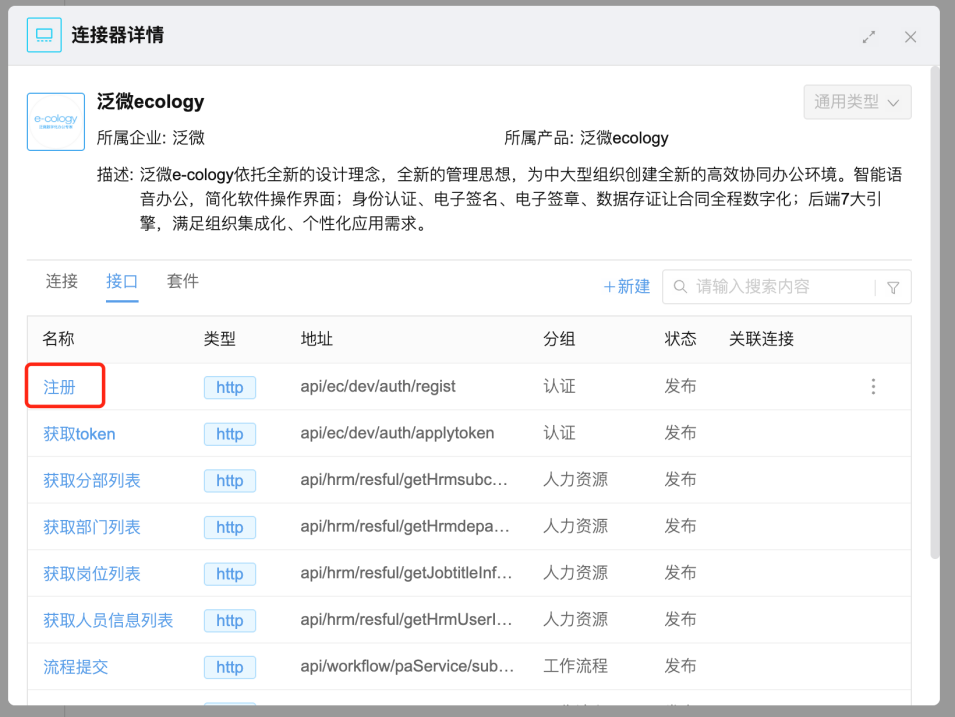Click the http tag in 获取岗位列表 row

[x=230, y=574]
